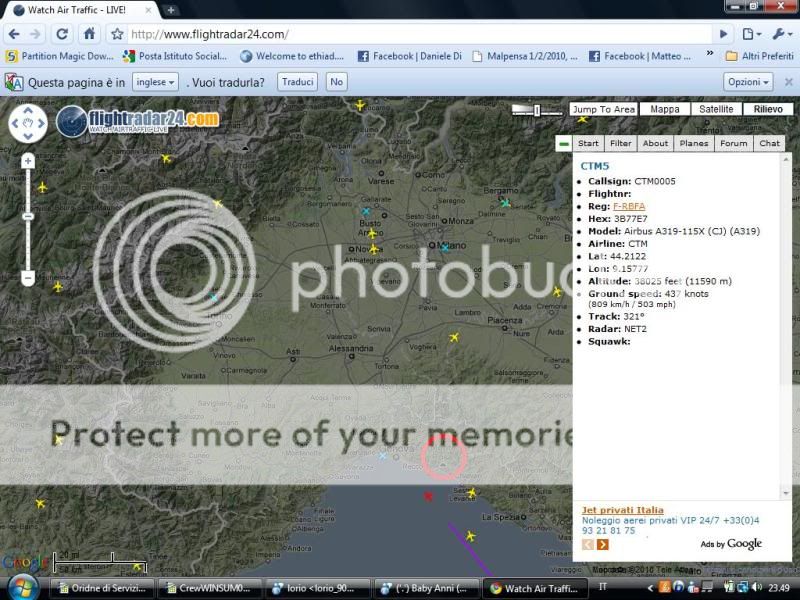The width and height of the screenshot is (800, 600).
Task: Click the browser reload button
Action: 62,34
